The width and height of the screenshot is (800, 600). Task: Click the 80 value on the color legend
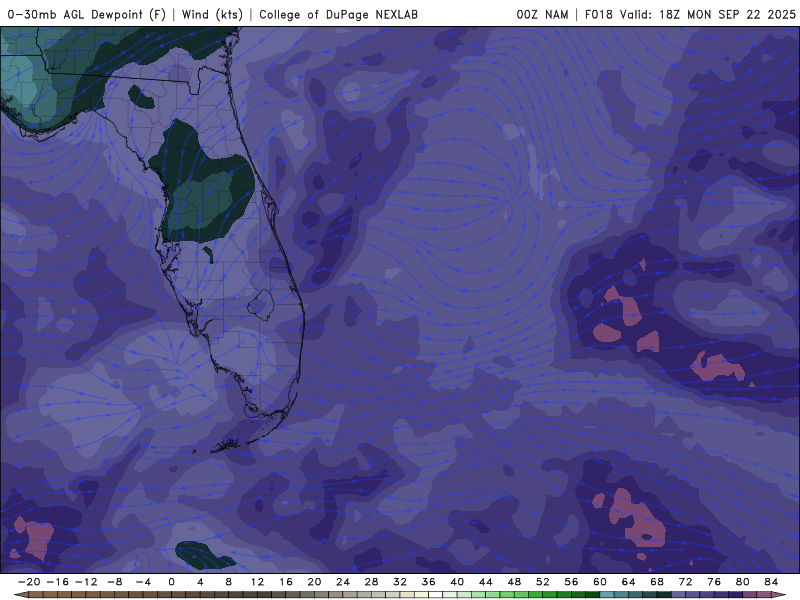point(743,582)
